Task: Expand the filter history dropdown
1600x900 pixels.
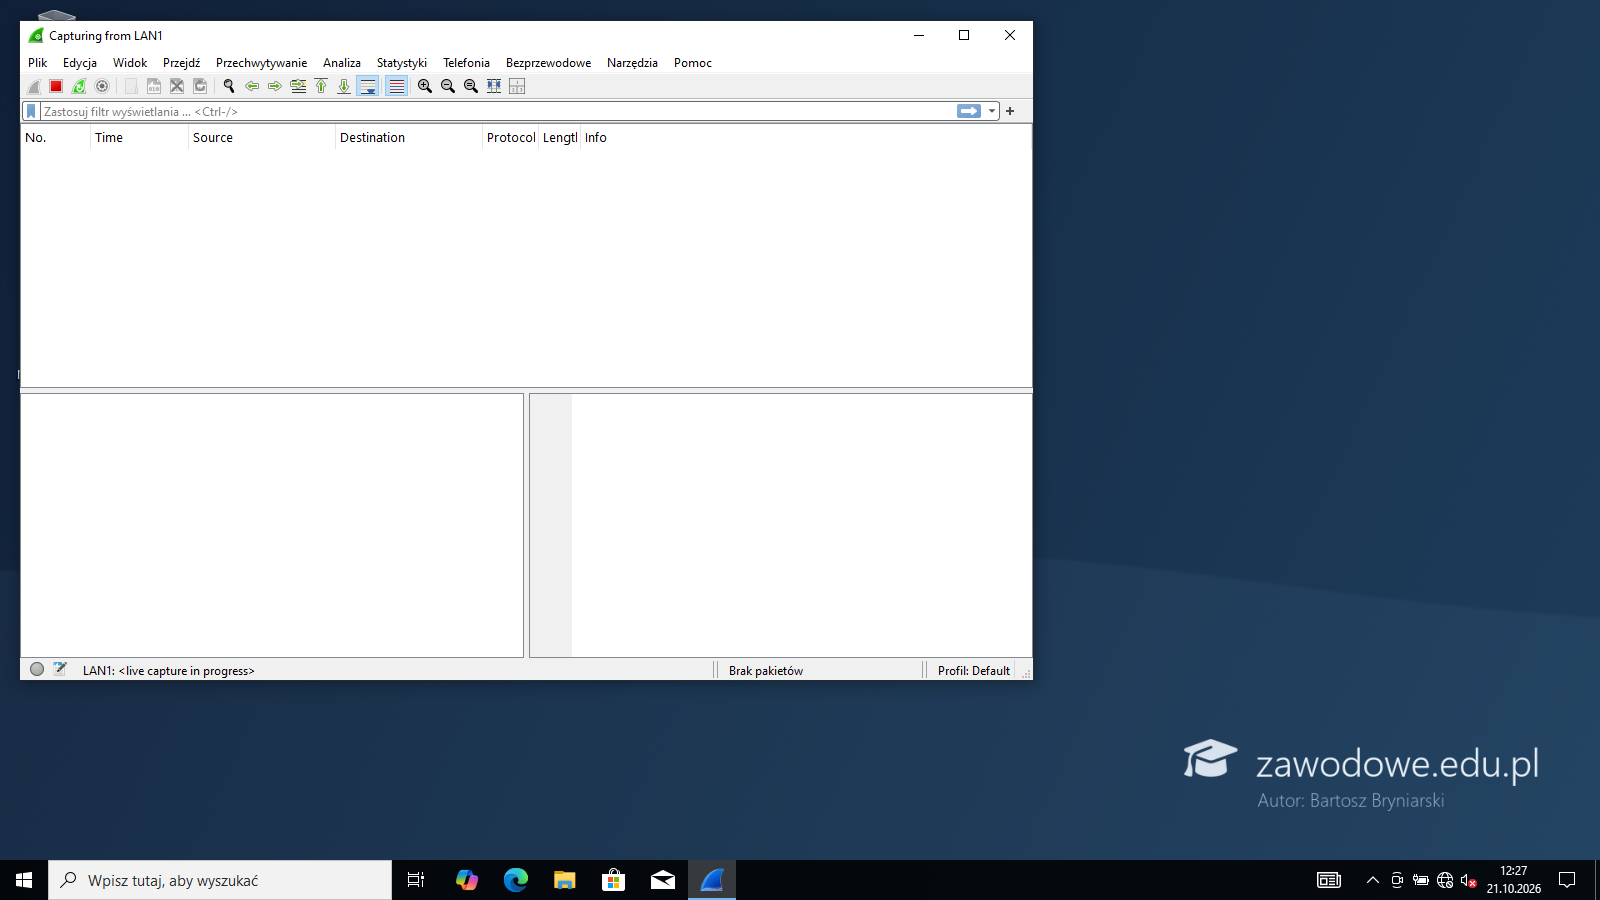Action: tap(992, 111)
